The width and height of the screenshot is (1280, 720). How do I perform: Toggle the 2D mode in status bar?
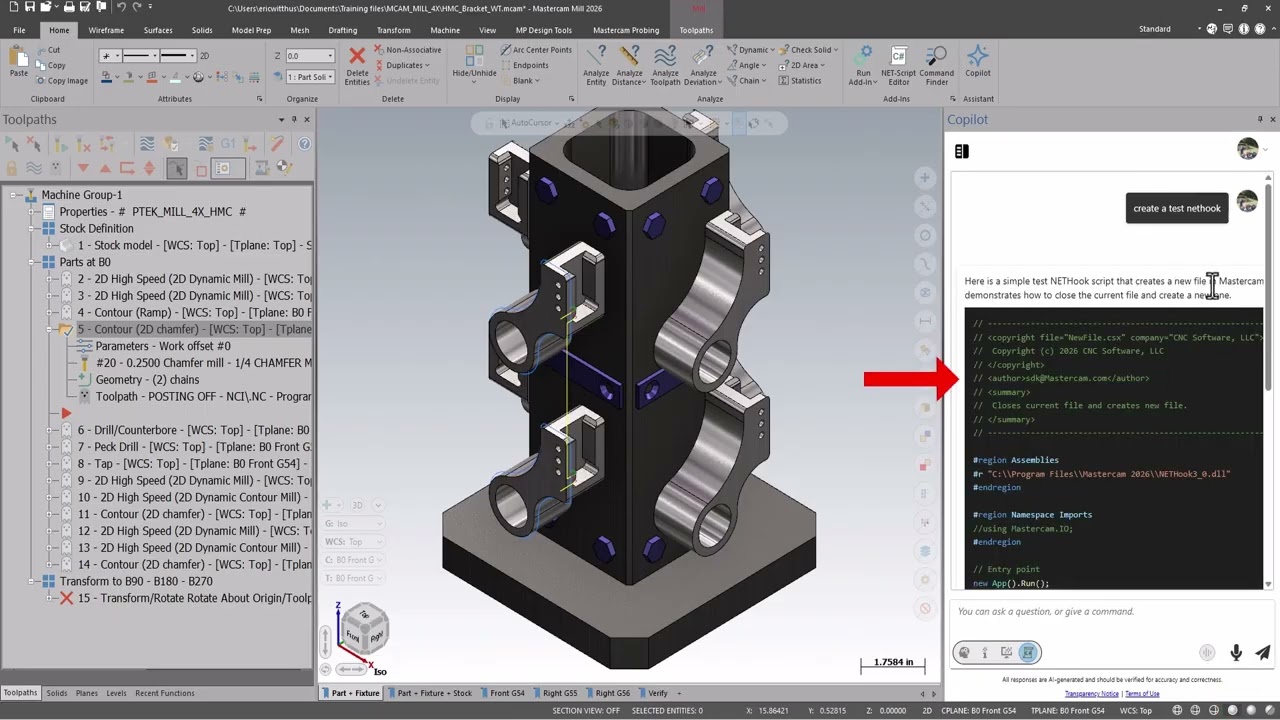point(928,710)
